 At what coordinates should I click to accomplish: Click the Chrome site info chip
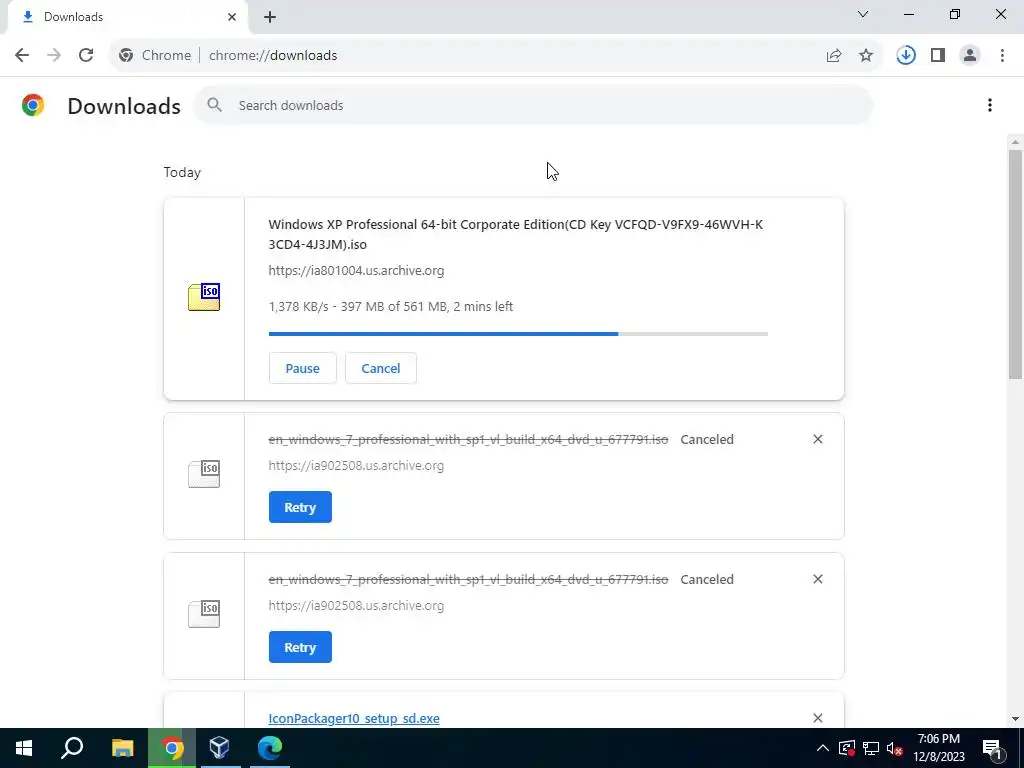155,56
